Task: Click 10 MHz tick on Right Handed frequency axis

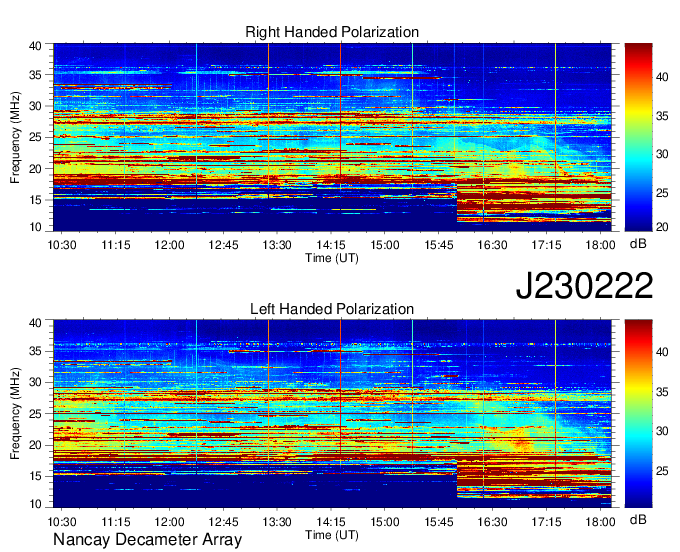Action: pyautogui.click(x=35, y=227)
